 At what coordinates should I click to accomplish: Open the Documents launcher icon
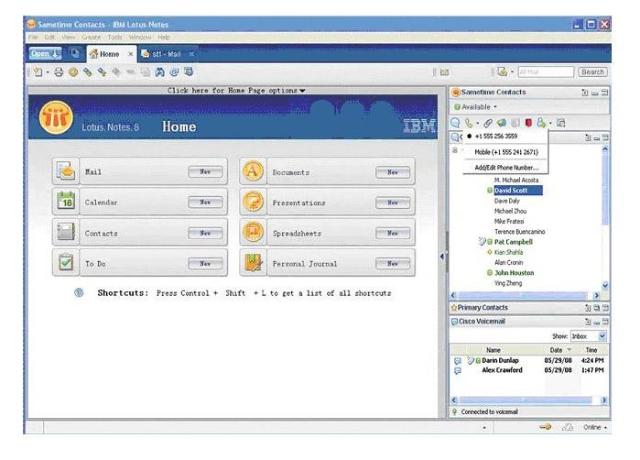pyautogui.click(x=253, y=171)
